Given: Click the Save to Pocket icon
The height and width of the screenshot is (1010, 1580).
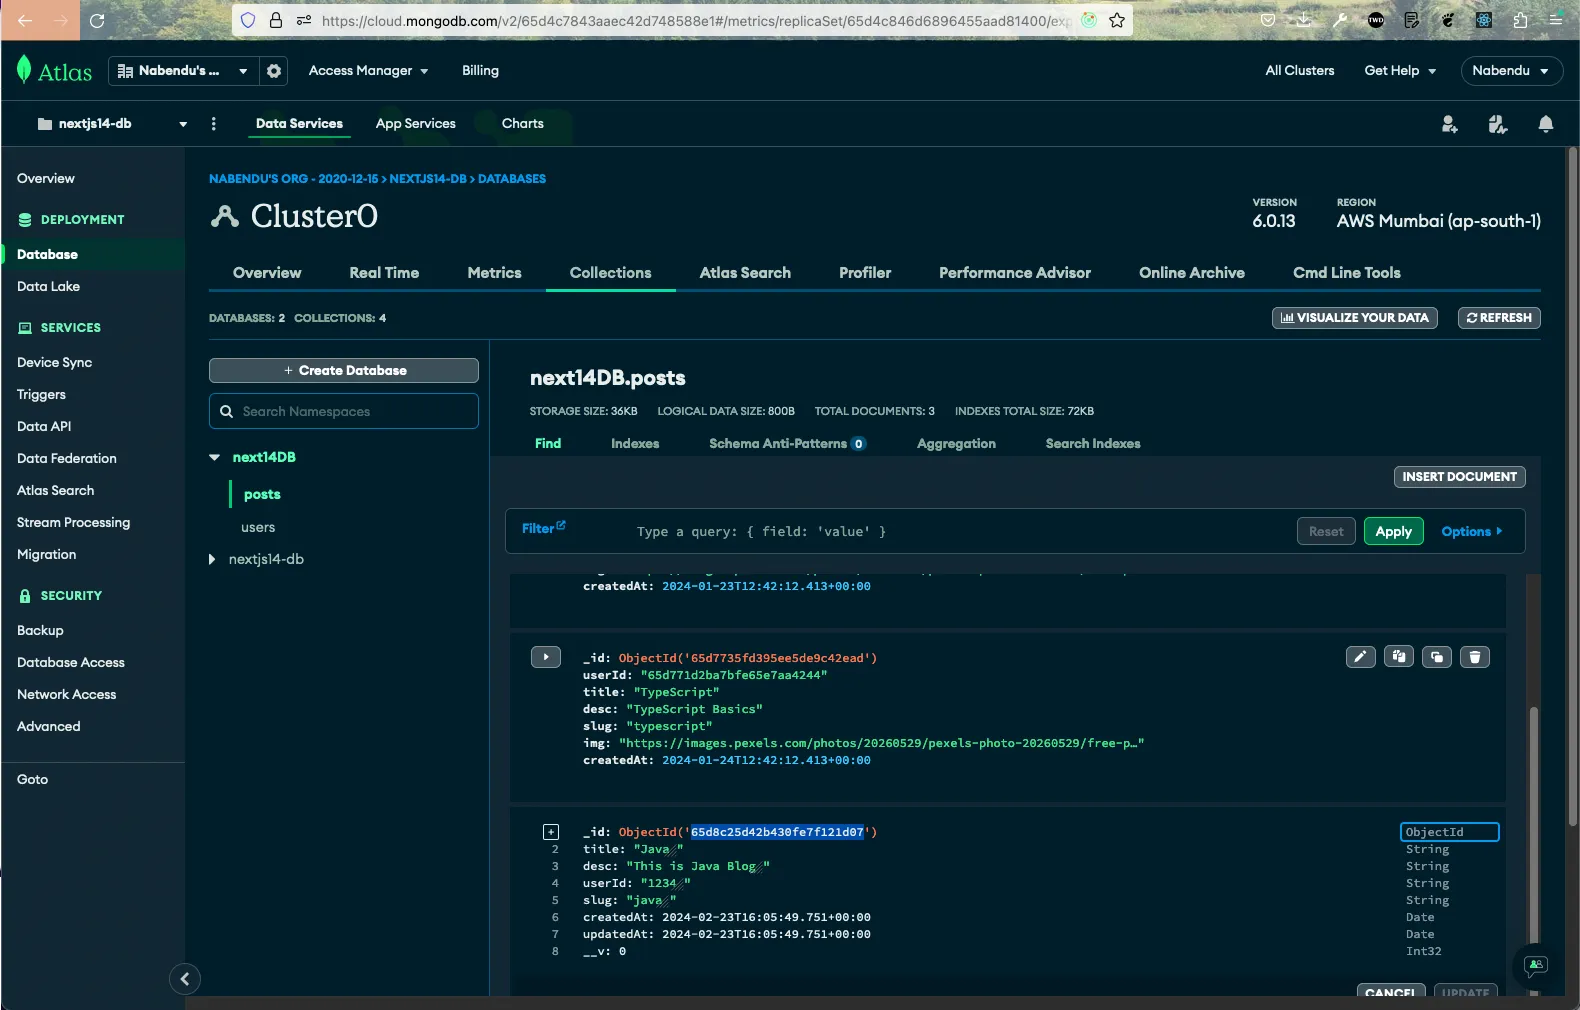Looking at the screenshot, I should (x=1268, y=20).
